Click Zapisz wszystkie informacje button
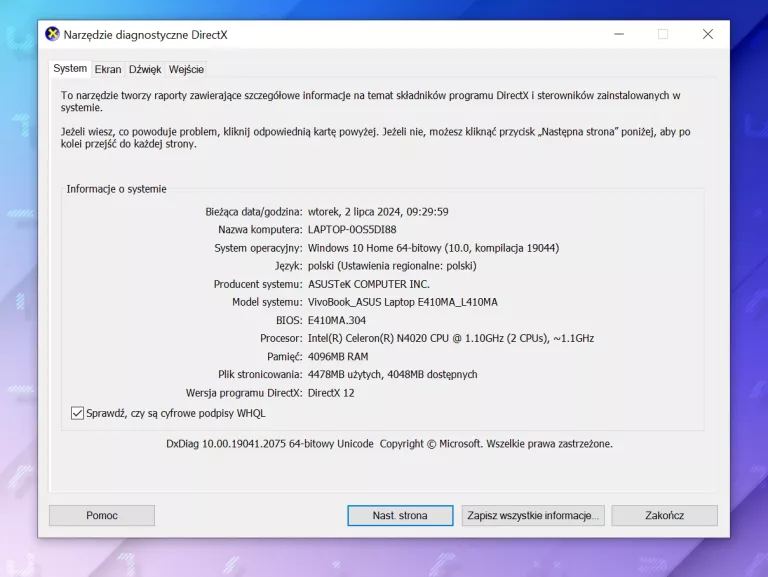Image resolution: width=768 pixels, height=577 pixels. 533,516
